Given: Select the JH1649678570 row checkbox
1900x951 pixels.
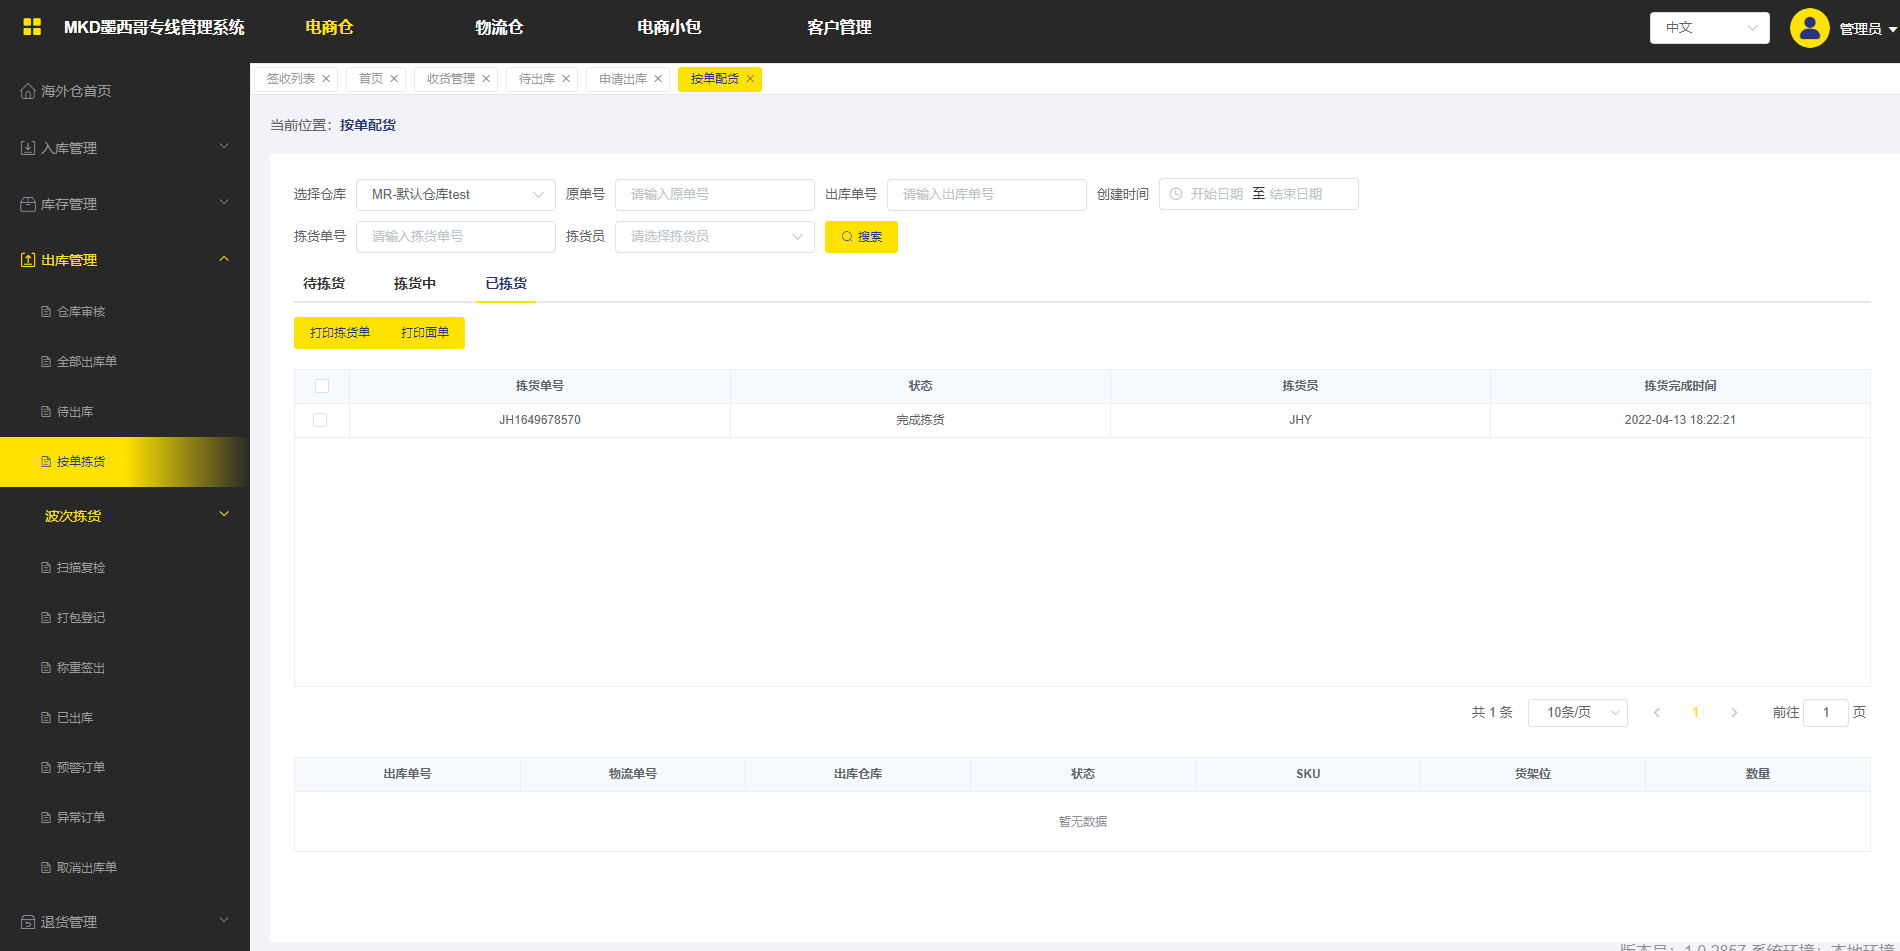Looking at the screenshot, I should pyautogui.click(x=320, y=420).
